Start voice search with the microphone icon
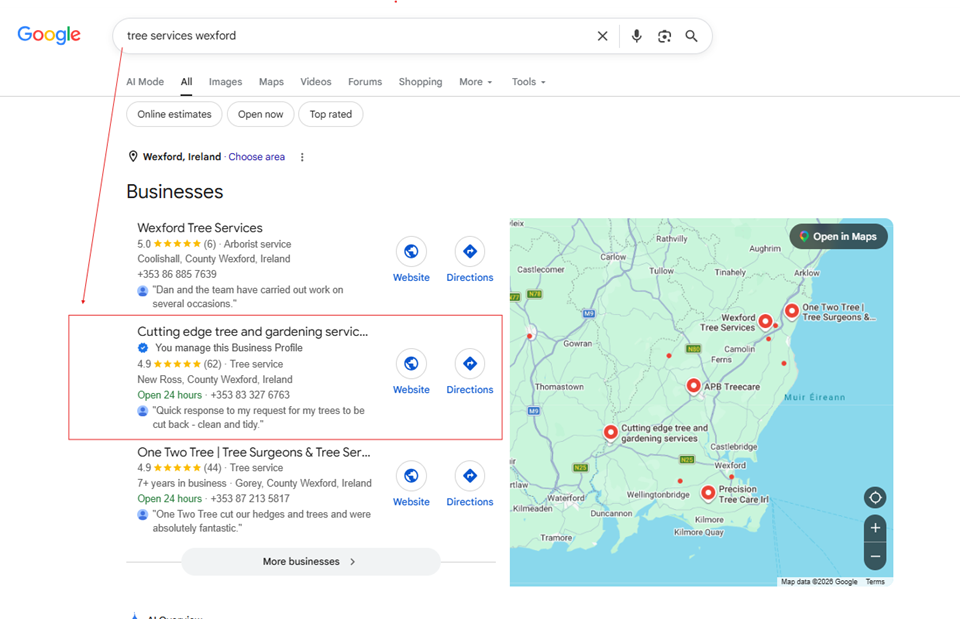The height and width of the screenshot is (619, 960). point(637,36)
